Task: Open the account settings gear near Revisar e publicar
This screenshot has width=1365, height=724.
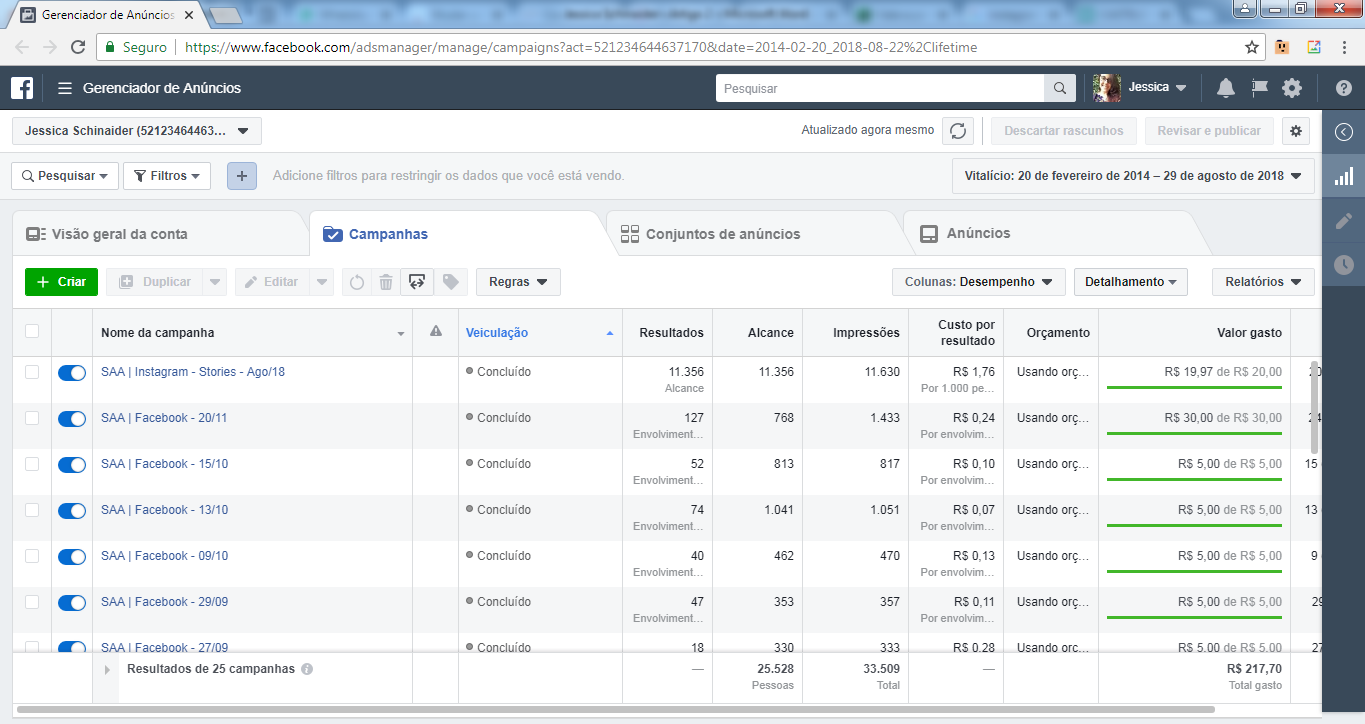Action: pos(1297,131)
